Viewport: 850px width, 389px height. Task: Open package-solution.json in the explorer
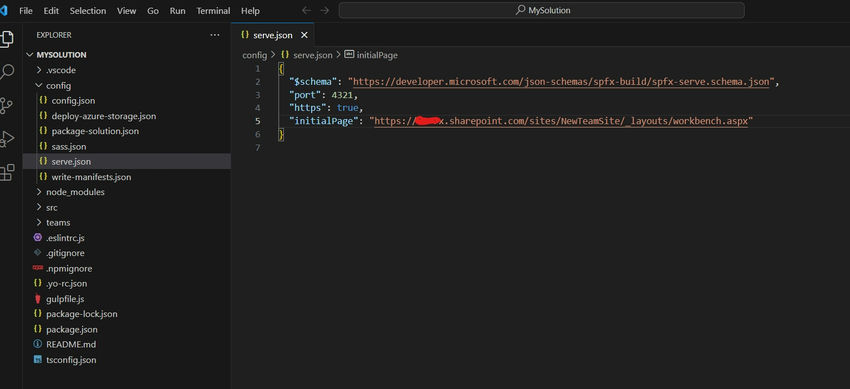(95, 131)
